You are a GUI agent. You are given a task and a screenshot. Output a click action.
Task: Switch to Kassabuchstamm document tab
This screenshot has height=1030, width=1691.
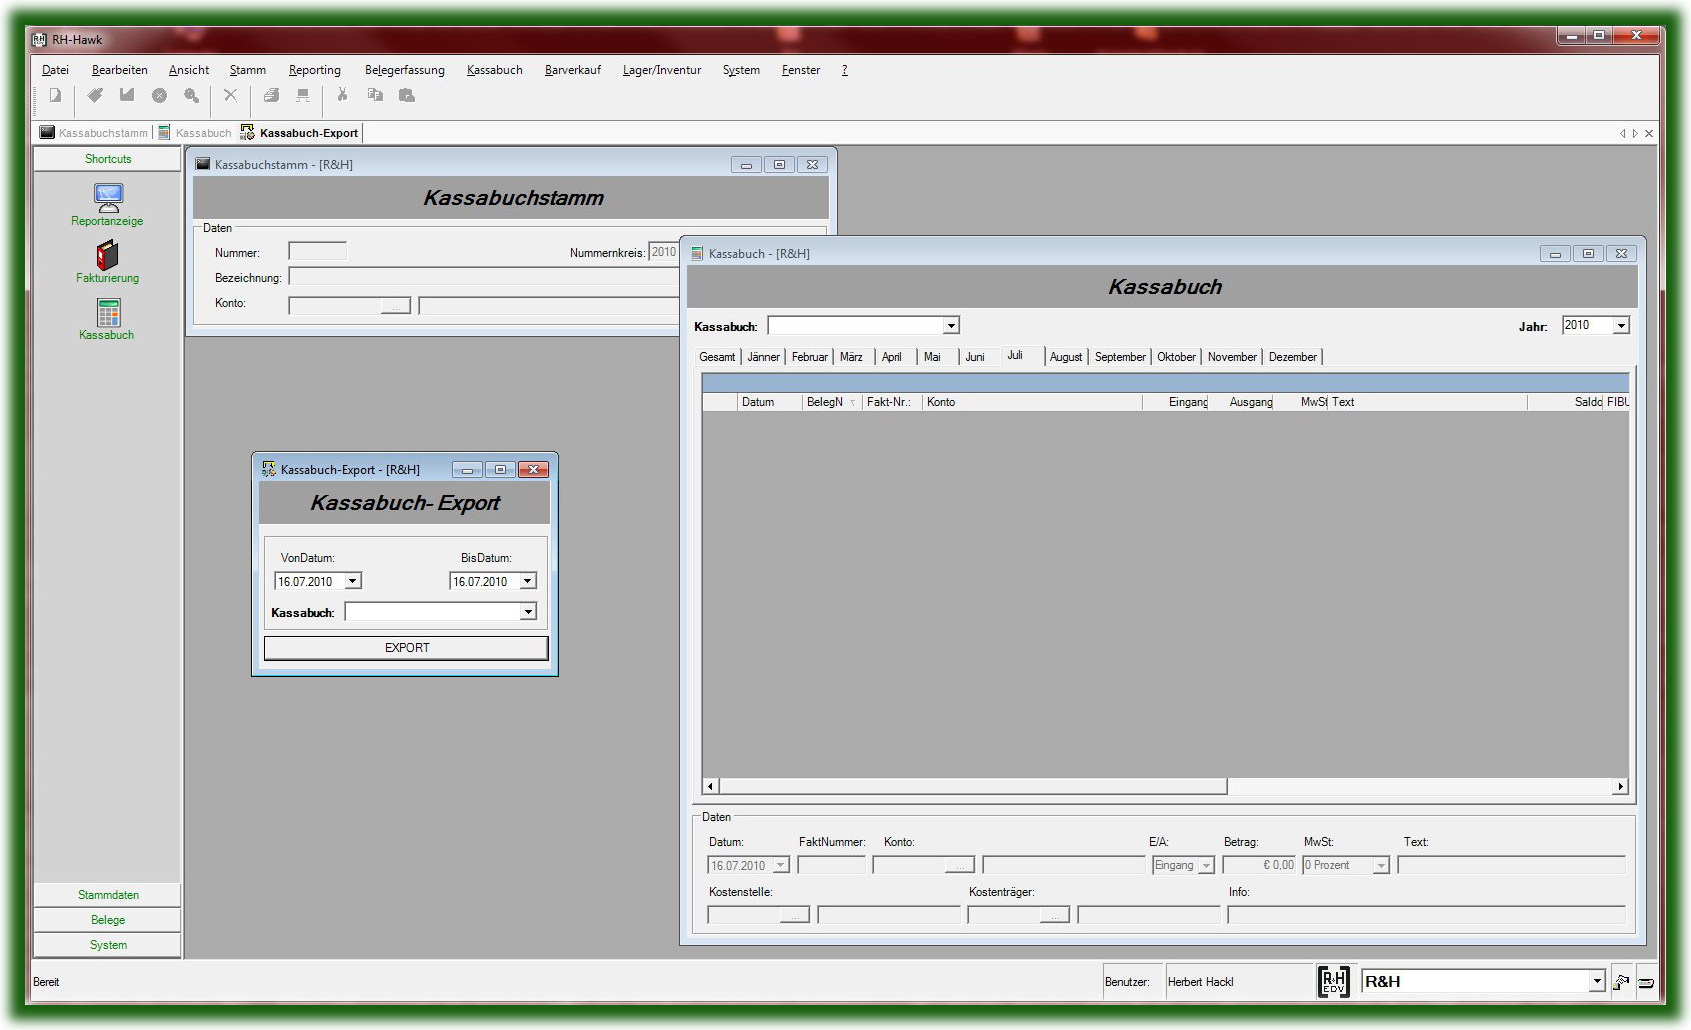(x=94, y=133)
